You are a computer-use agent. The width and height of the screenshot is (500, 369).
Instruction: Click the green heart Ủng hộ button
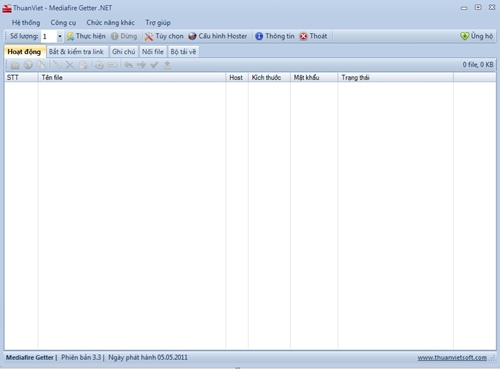coord(477,36)
